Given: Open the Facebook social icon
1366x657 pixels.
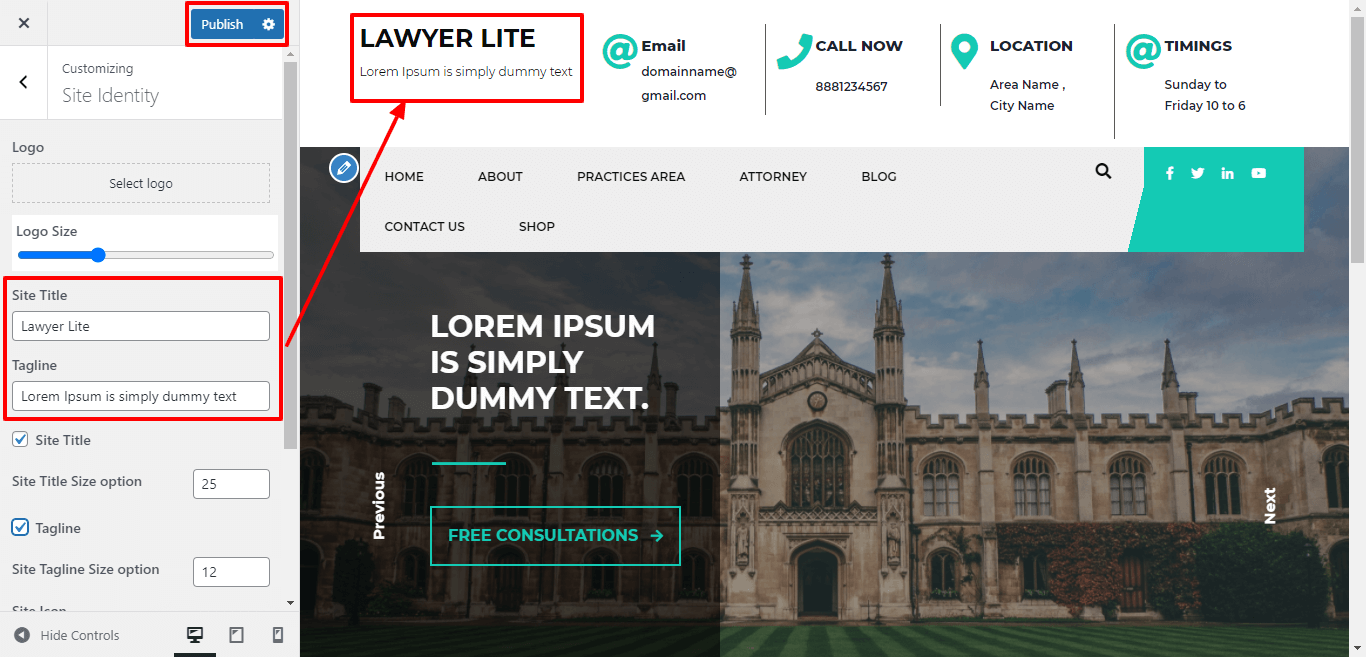Looking at the screenshot, I should (1170, 173).
